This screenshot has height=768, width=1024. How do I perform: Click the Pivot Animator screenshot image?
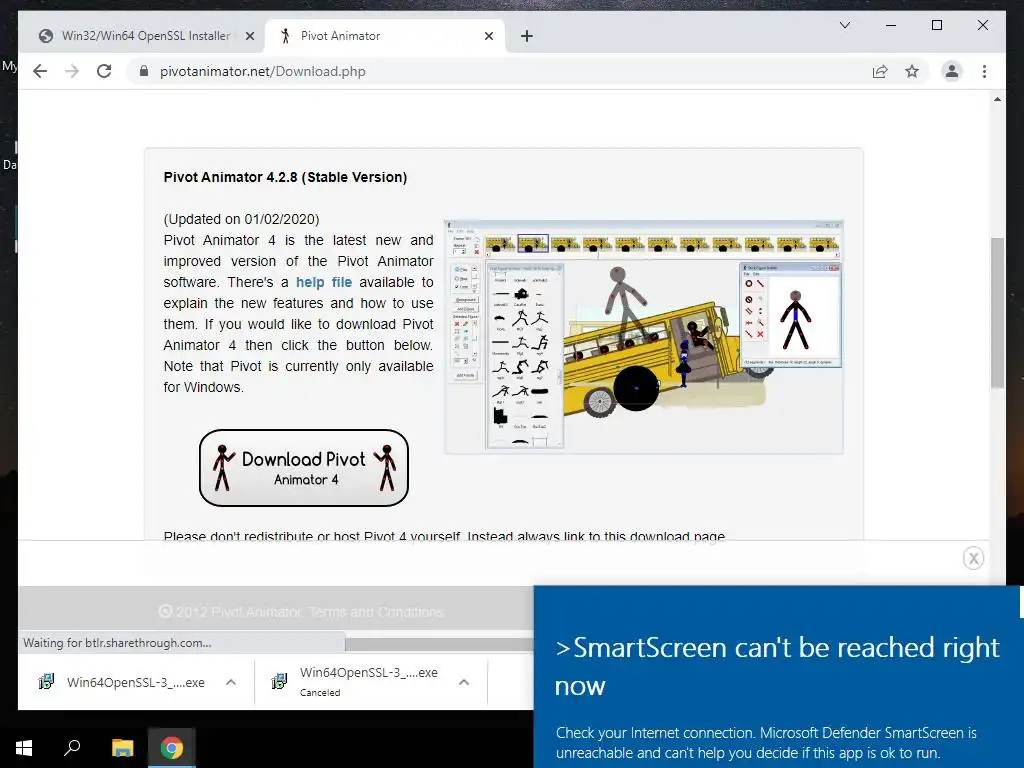pos(644,337)
